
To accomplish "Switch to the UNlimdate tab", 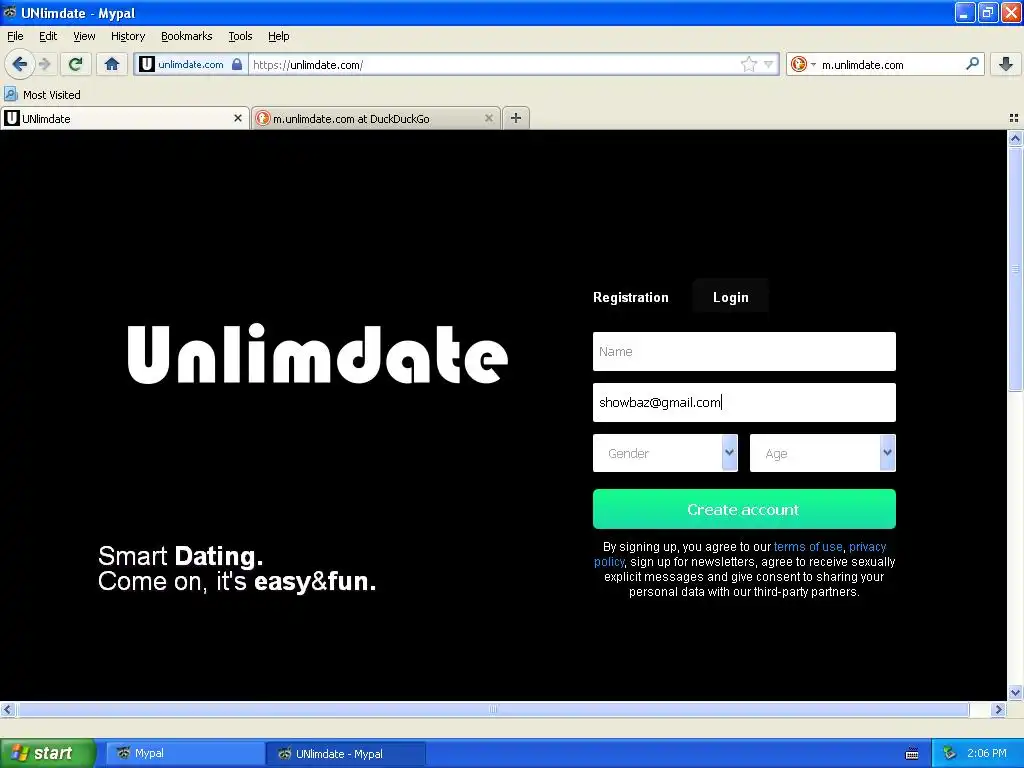I will pyautogui.click(x=125, y=118).
